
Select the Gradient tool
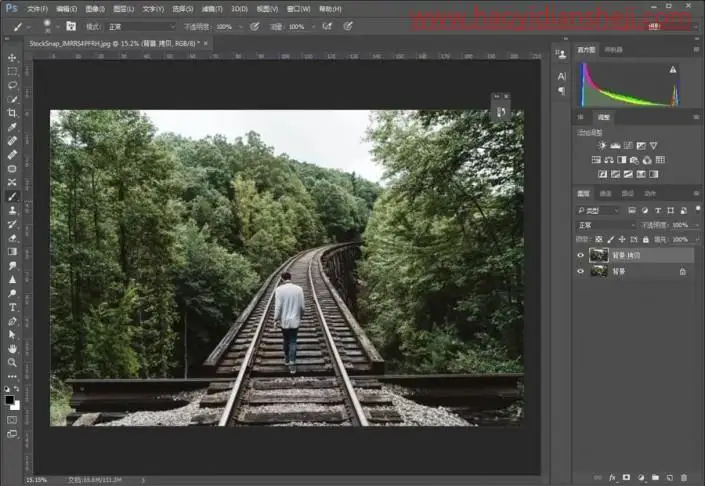(12, 252)
